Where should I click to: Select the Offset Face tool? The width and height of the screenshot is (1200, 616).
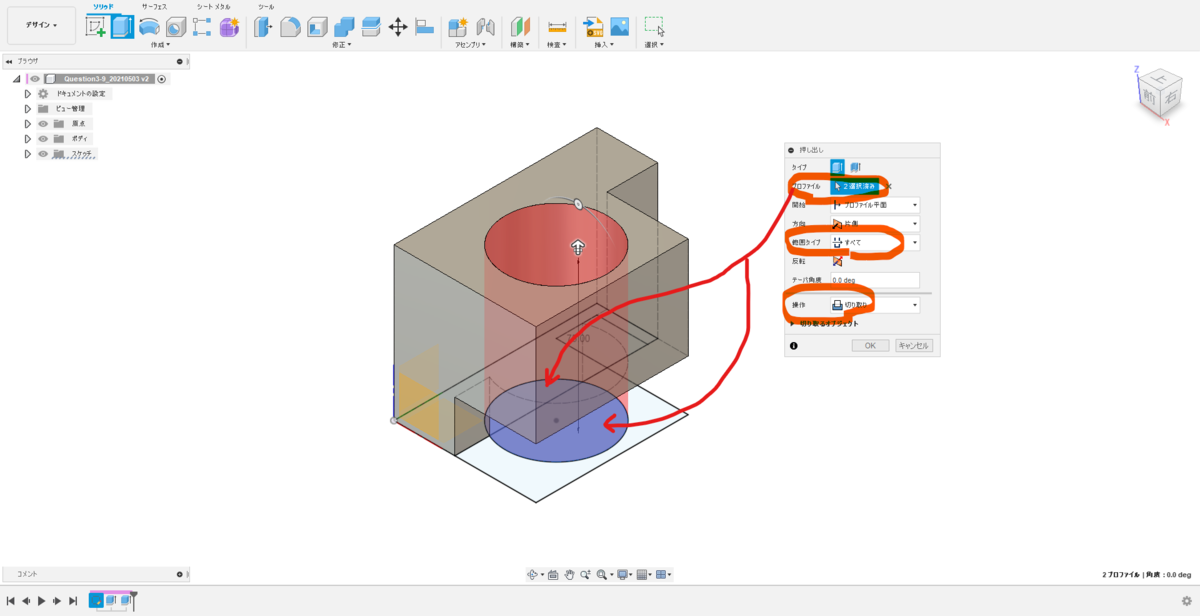click(371, 27)
